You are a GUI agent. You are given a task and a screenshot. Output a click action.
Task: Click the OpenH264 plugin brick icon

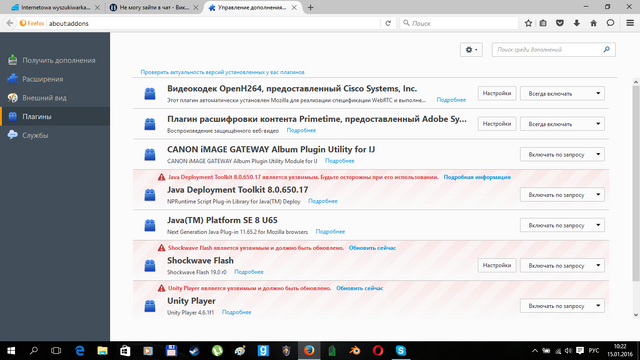pyautogui.click(x=150, y=93)
